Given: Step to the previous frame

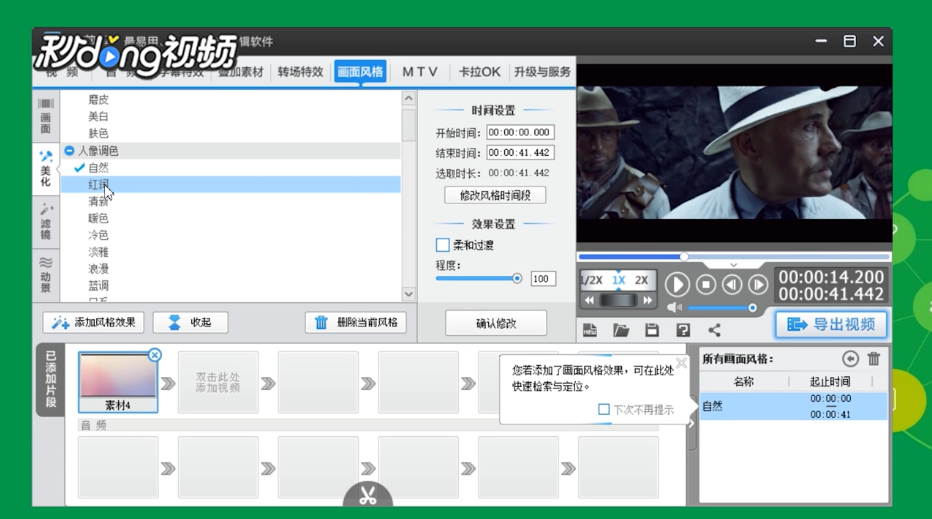Looking at the screenshot, I should [732, 285].
